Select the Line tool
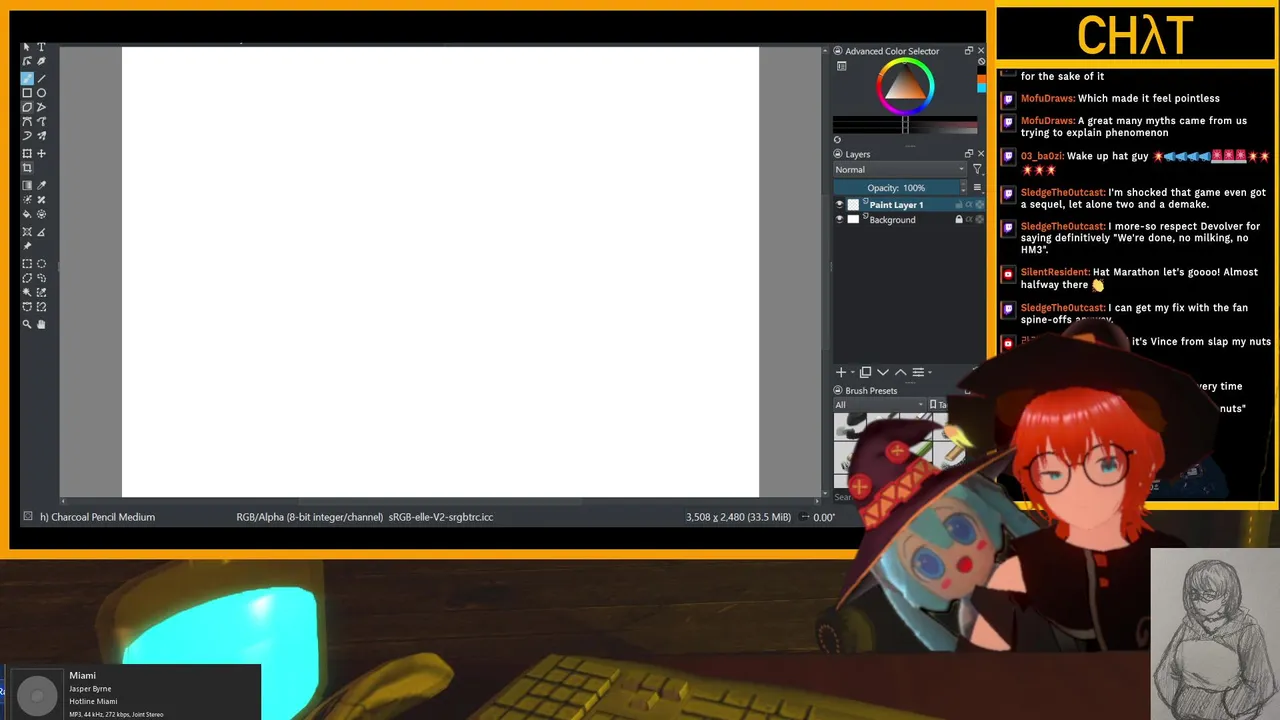The image size is (1280, 720). coord(41,78)
